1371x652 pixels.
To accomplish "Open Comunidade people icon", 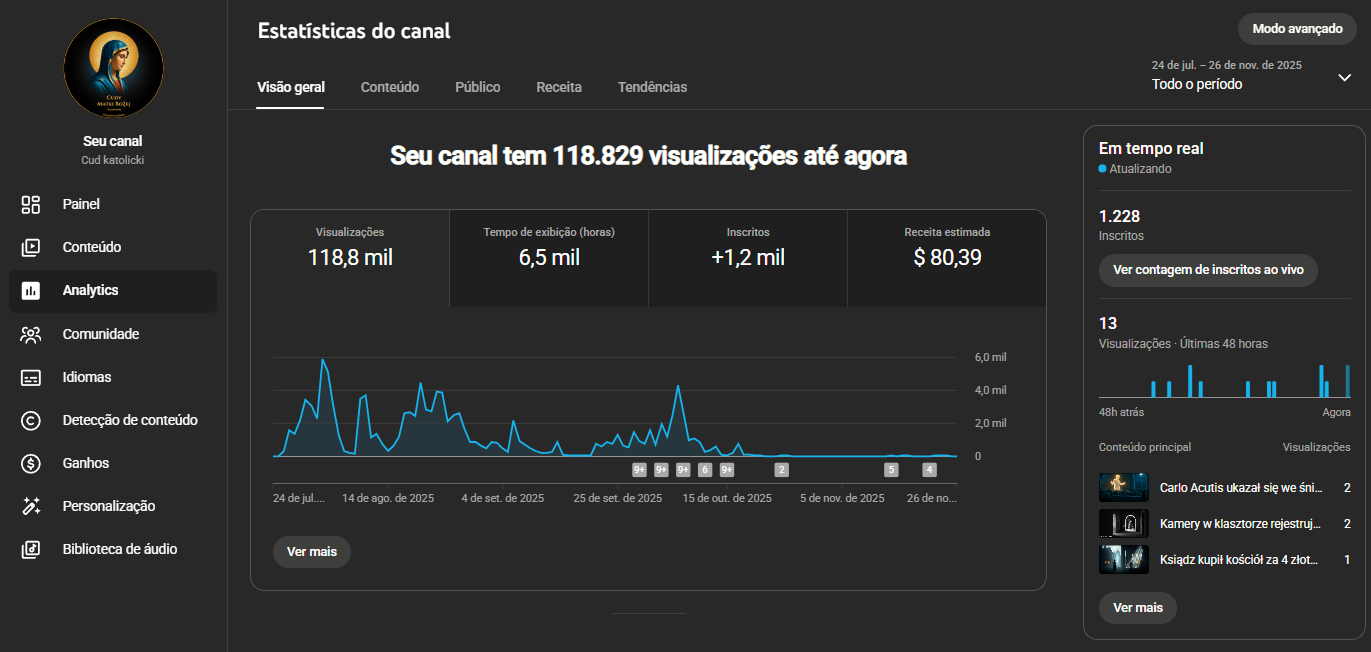I will coord(30,334).
